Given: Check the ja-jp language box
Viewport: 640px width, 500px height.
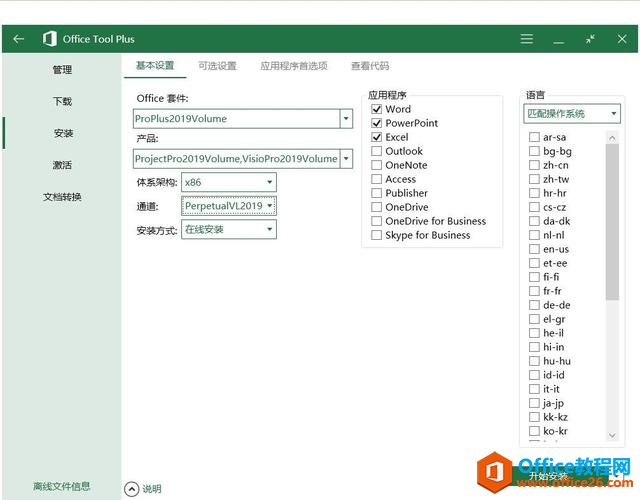Looking at the screenshot, I should pyautogui.click(x=534, y=403).
